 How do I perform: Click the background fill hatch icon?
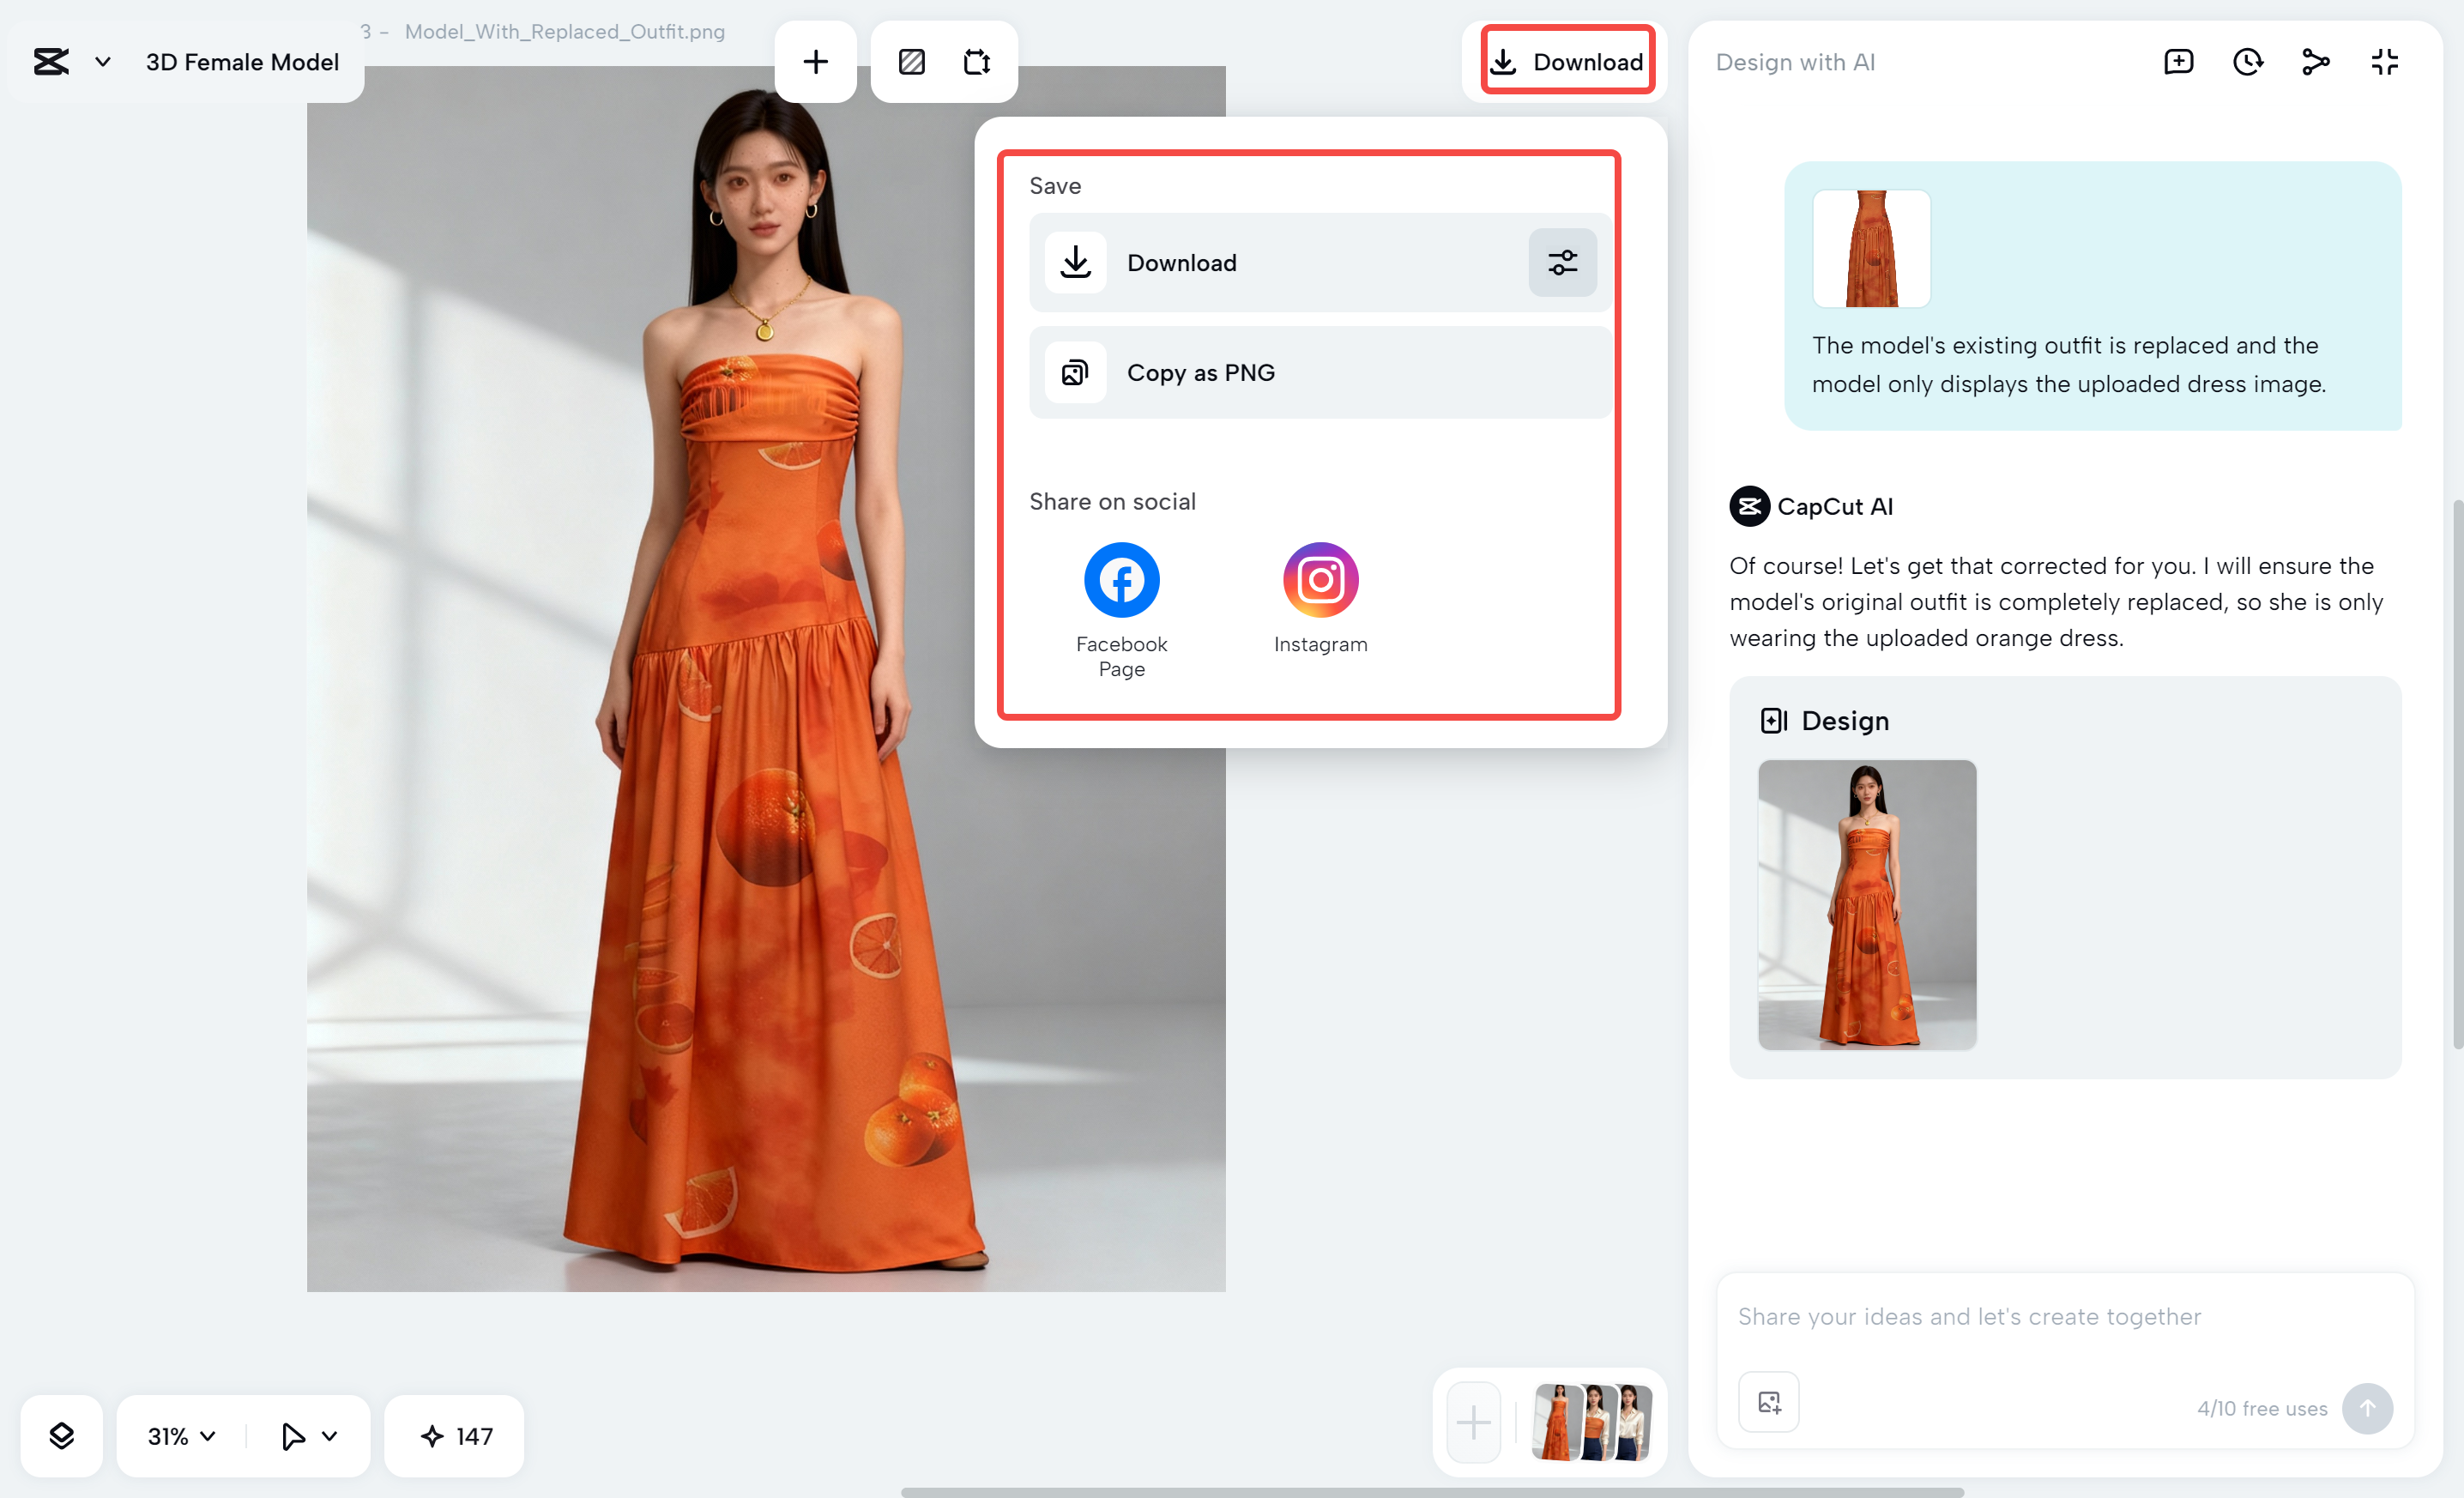pos(911,62)
